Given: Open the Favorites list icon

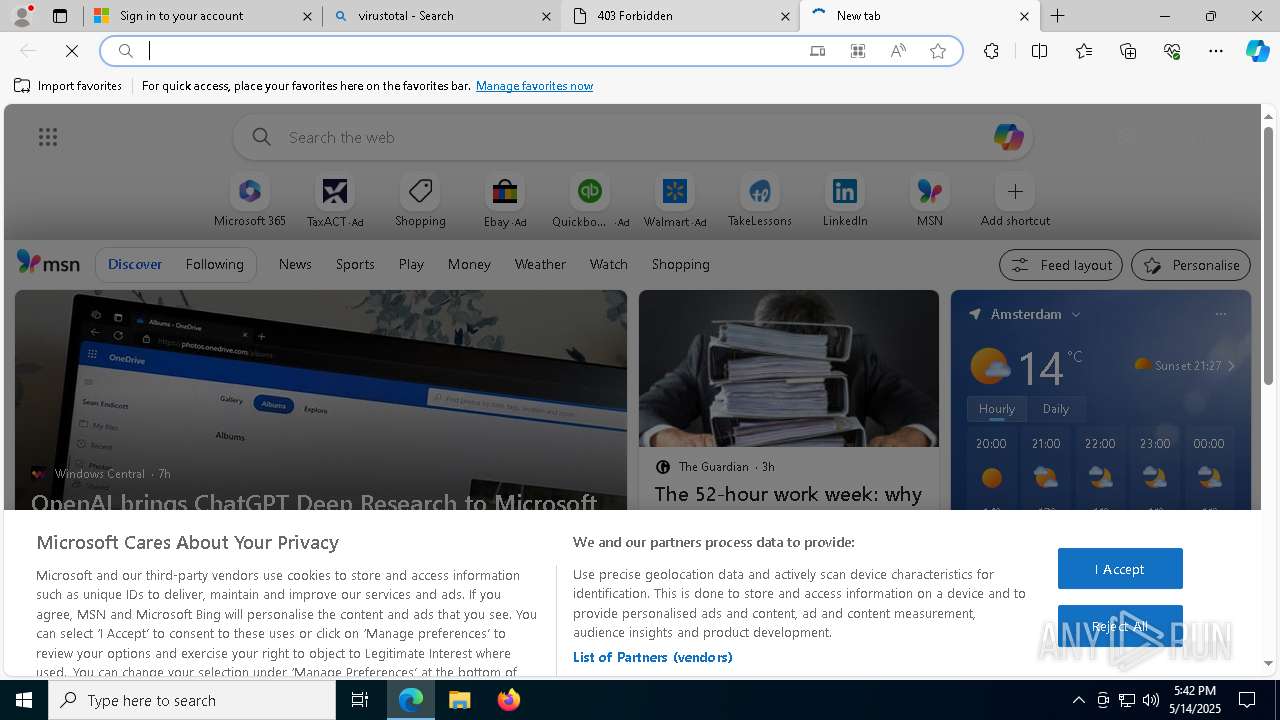Looking at the screenshot, I should click(1084, 51).
